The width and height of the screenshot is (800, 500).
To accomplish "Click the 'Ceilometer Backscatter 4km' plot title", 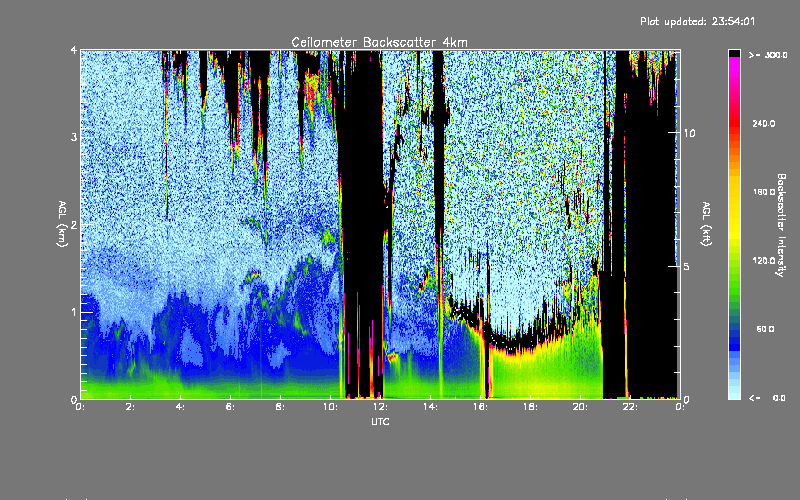I will tap(379, 42).
